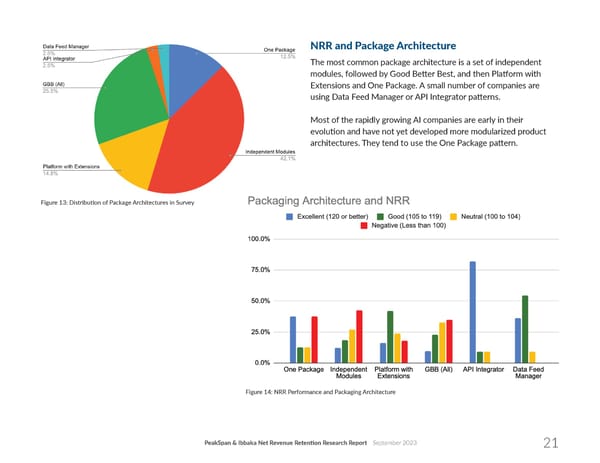Click the PeakSpan & Ibbaka report footer text

(282, 442)
